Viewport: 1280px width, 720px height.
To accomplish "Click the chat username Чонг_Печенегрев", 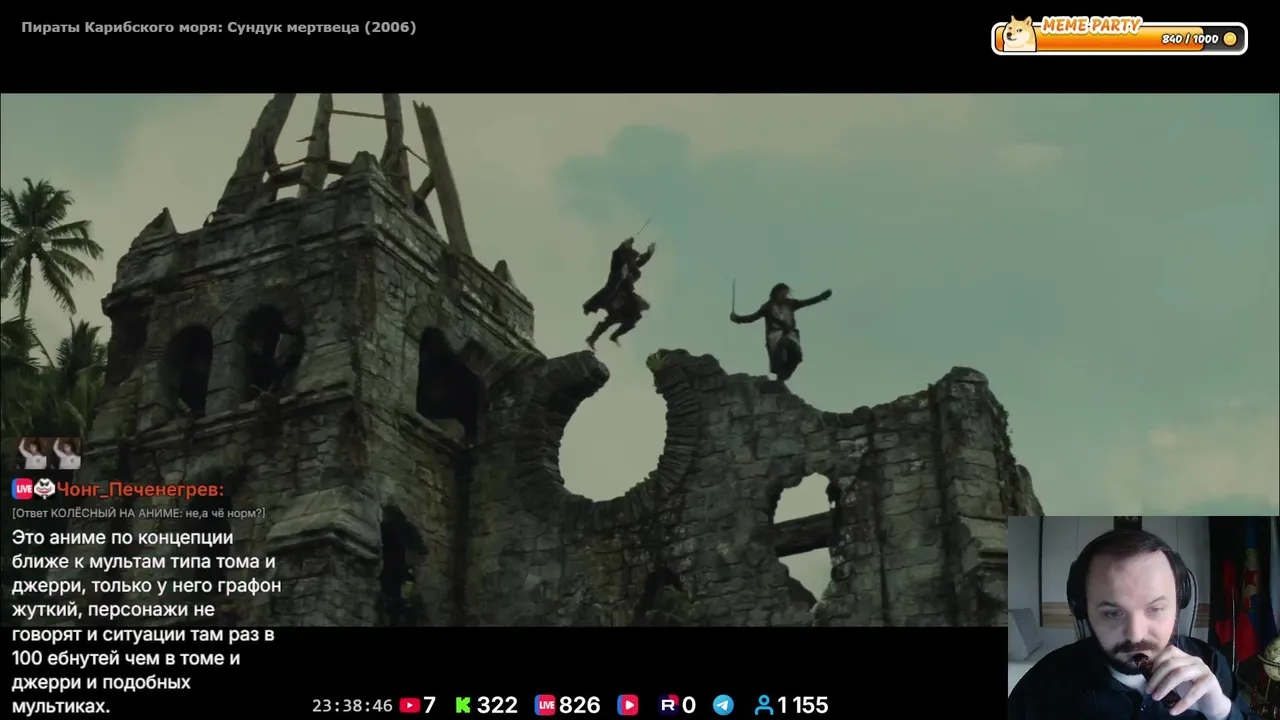I will click(140, 489).
